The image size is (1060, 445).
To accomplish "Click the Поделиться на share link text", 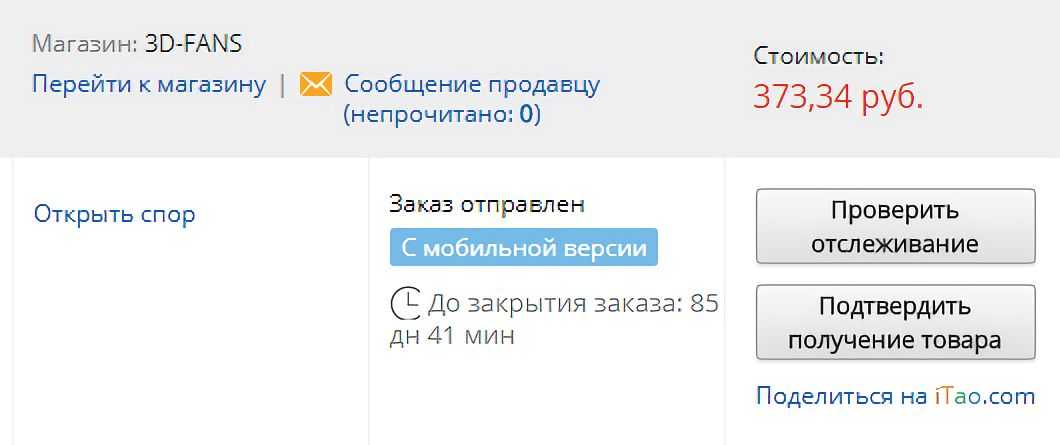I will pyautogui.click(x=841, y=396).
